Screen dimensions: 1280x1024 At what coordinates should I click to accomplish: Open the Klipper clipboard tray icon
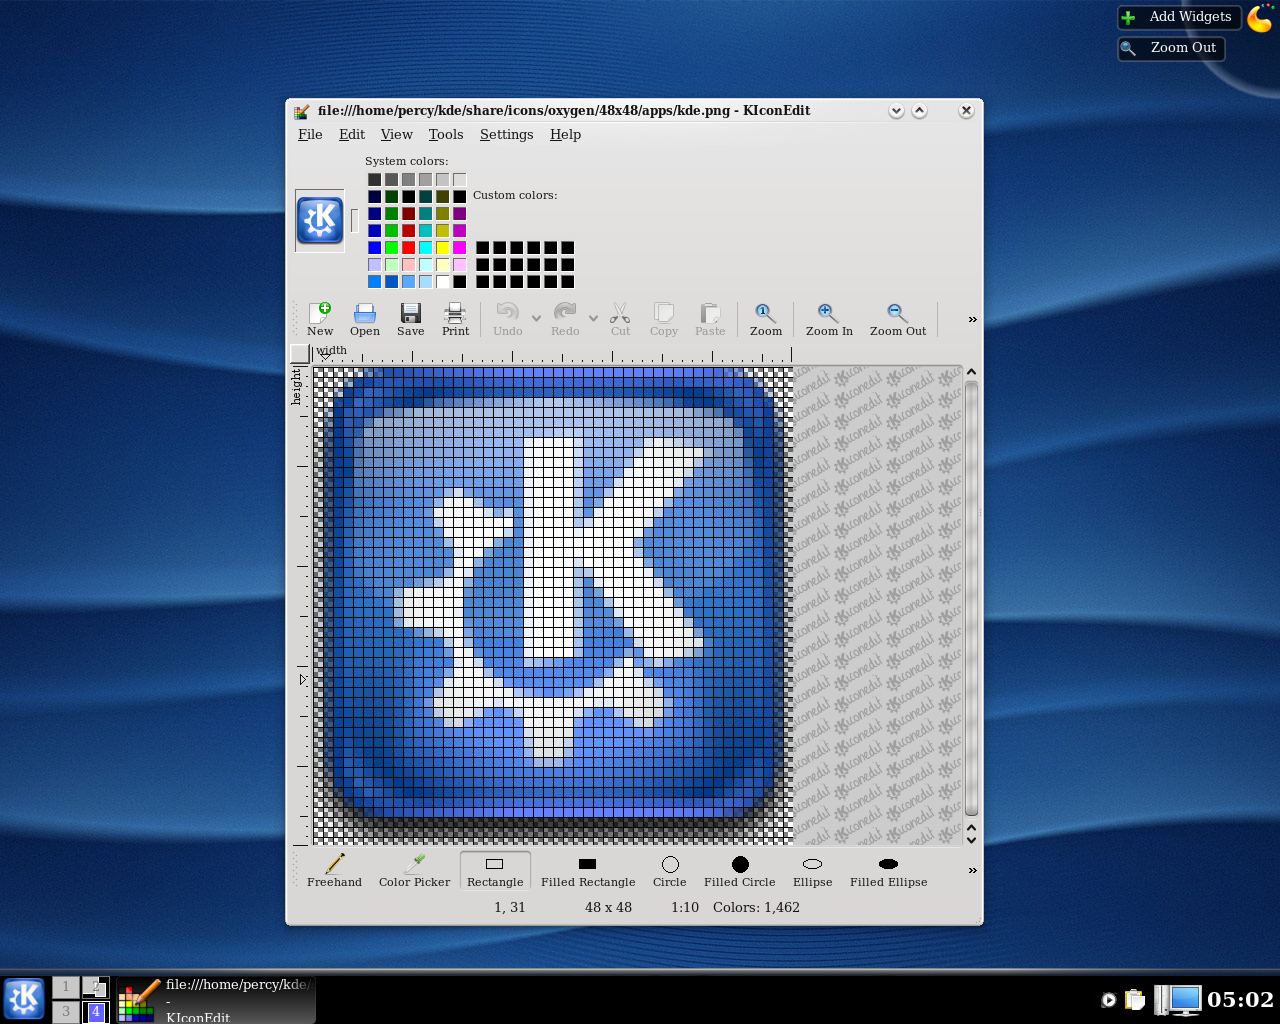tap(1135, 999)
